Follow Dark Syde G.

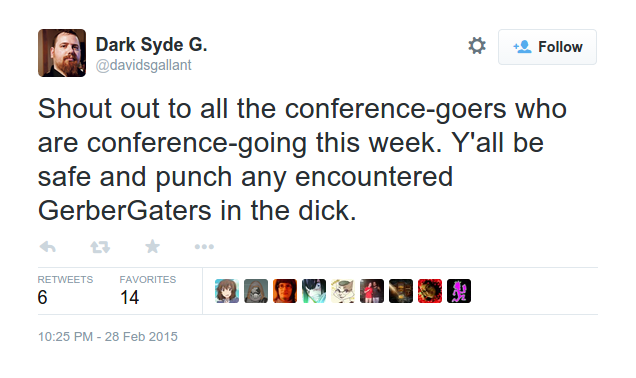547,47
